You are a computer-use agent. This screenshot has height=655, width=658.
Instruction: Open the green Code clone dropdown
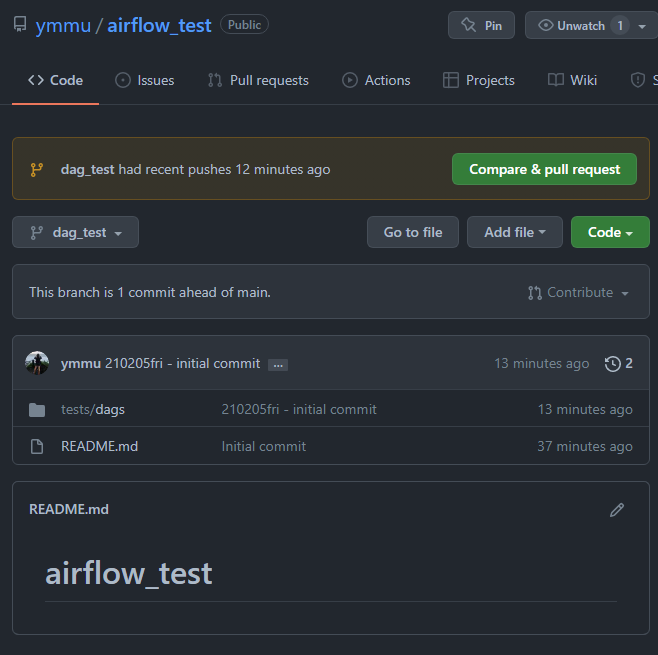coord(610,232)
